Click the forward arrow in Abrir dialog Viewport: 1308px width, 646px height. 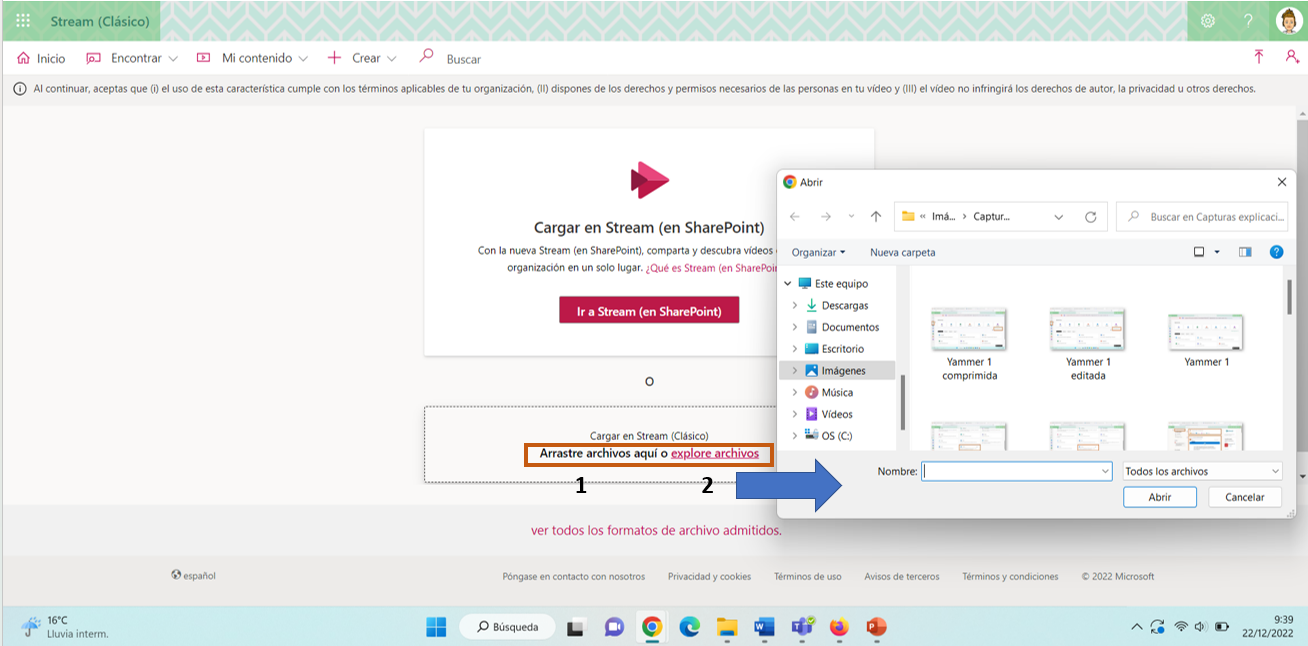pyautogui.click(x=826, y=216)
